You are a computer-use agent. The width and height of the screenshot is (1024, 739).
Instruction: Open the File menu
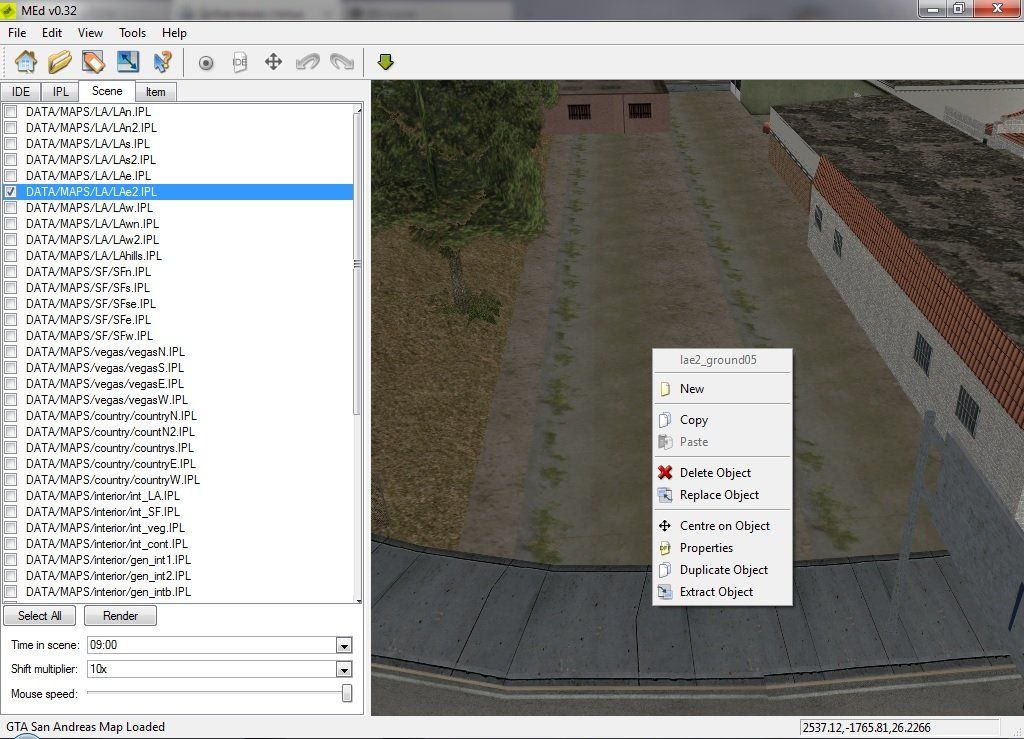pos(17,33)
